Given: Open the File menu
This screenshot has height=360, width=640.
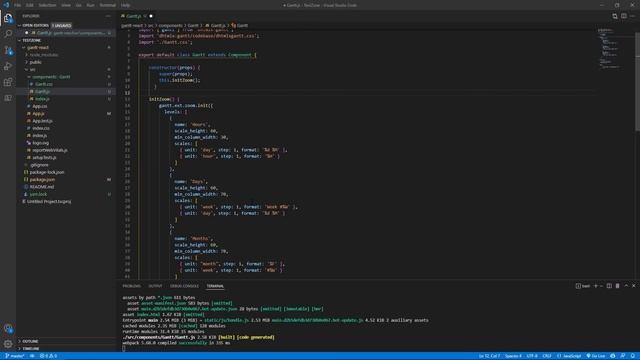Looking at the screenshot, I should (18, 5).
